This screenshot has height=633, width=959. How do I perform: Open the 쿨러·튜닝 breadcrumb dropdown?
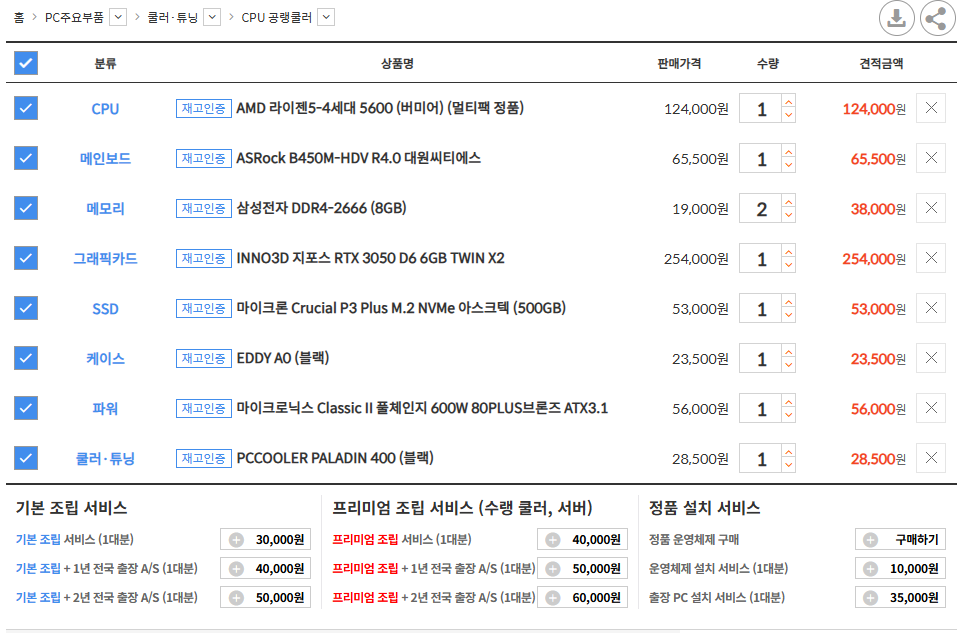pyautogui.click(x=212, y=18)
